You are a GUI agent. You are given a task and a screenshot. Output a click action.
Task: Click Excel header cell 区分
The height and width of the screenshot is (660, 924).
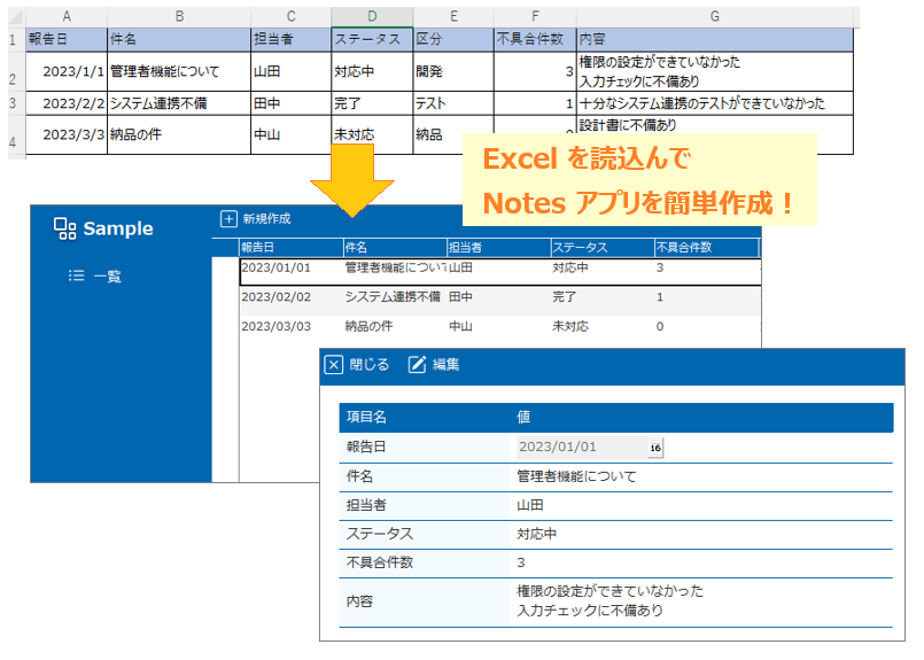pos(453,39)
